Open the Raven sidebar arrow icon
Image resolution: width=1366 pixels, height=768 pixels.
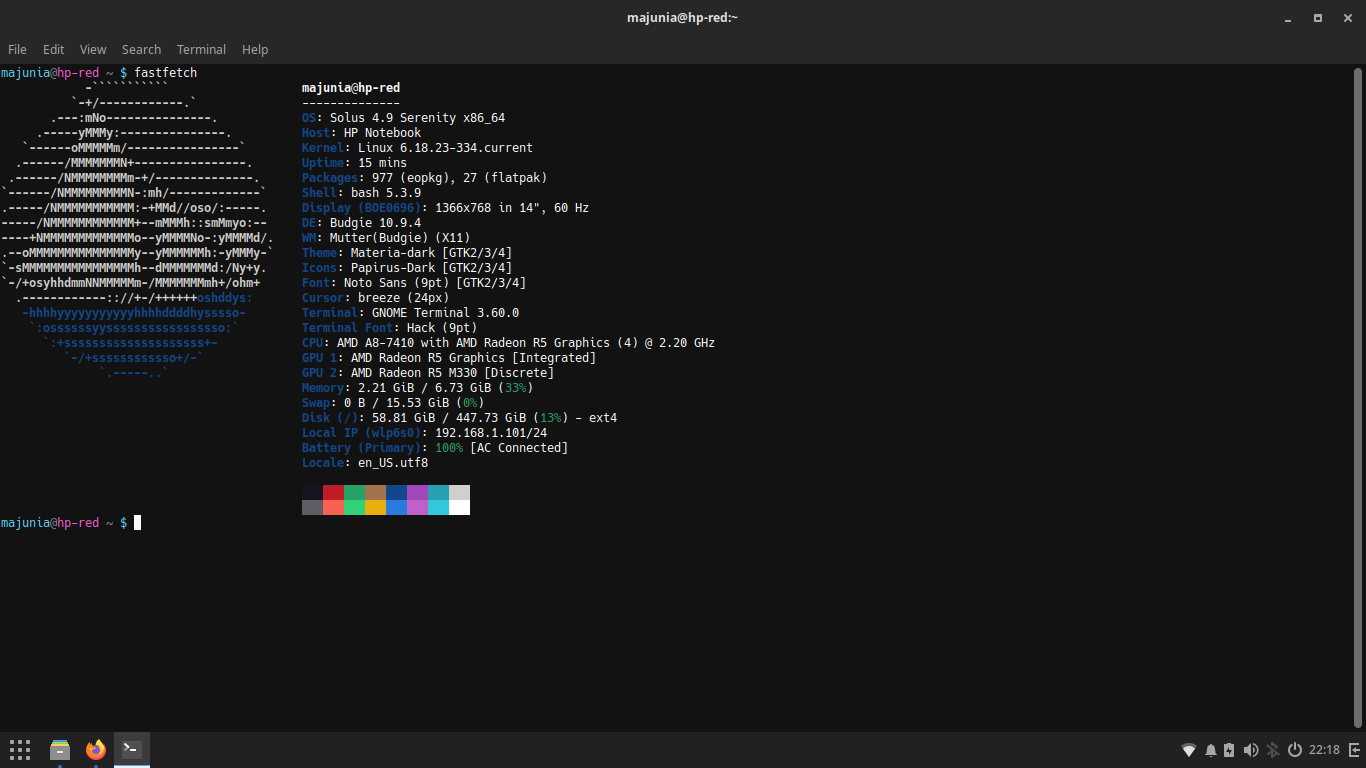coord(1354,750)
